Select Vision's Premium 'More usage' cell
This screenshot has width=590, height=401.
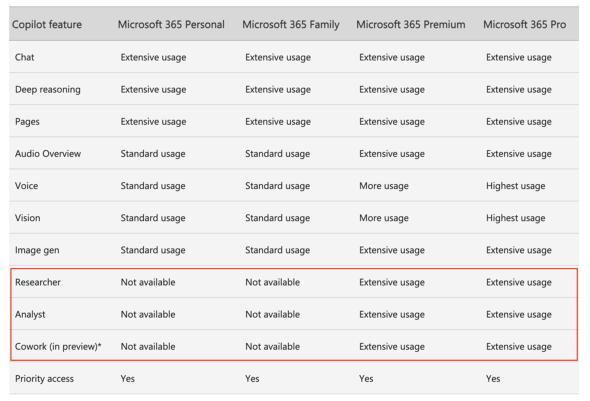point(384,218)
